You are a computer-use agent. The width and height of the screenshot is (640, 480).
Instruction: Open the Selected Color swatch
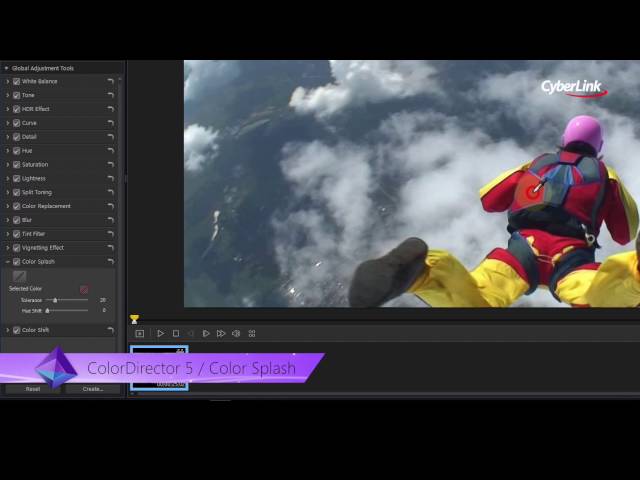84,289
